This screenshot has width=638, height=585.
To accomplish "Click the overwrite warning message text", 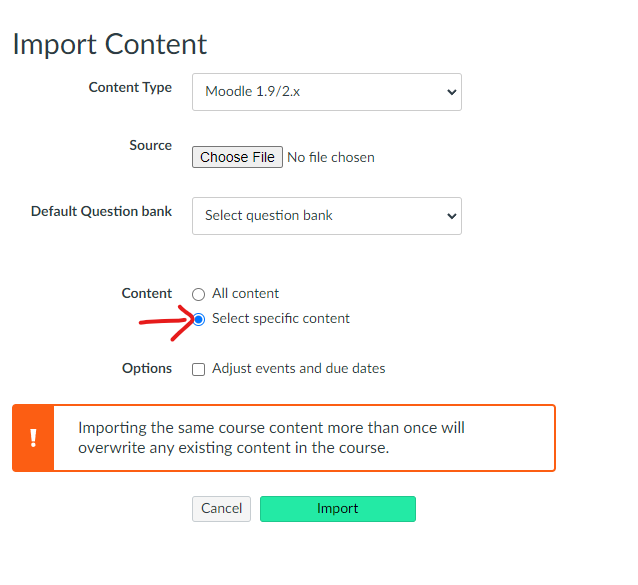I will click(x=271, y=438).
